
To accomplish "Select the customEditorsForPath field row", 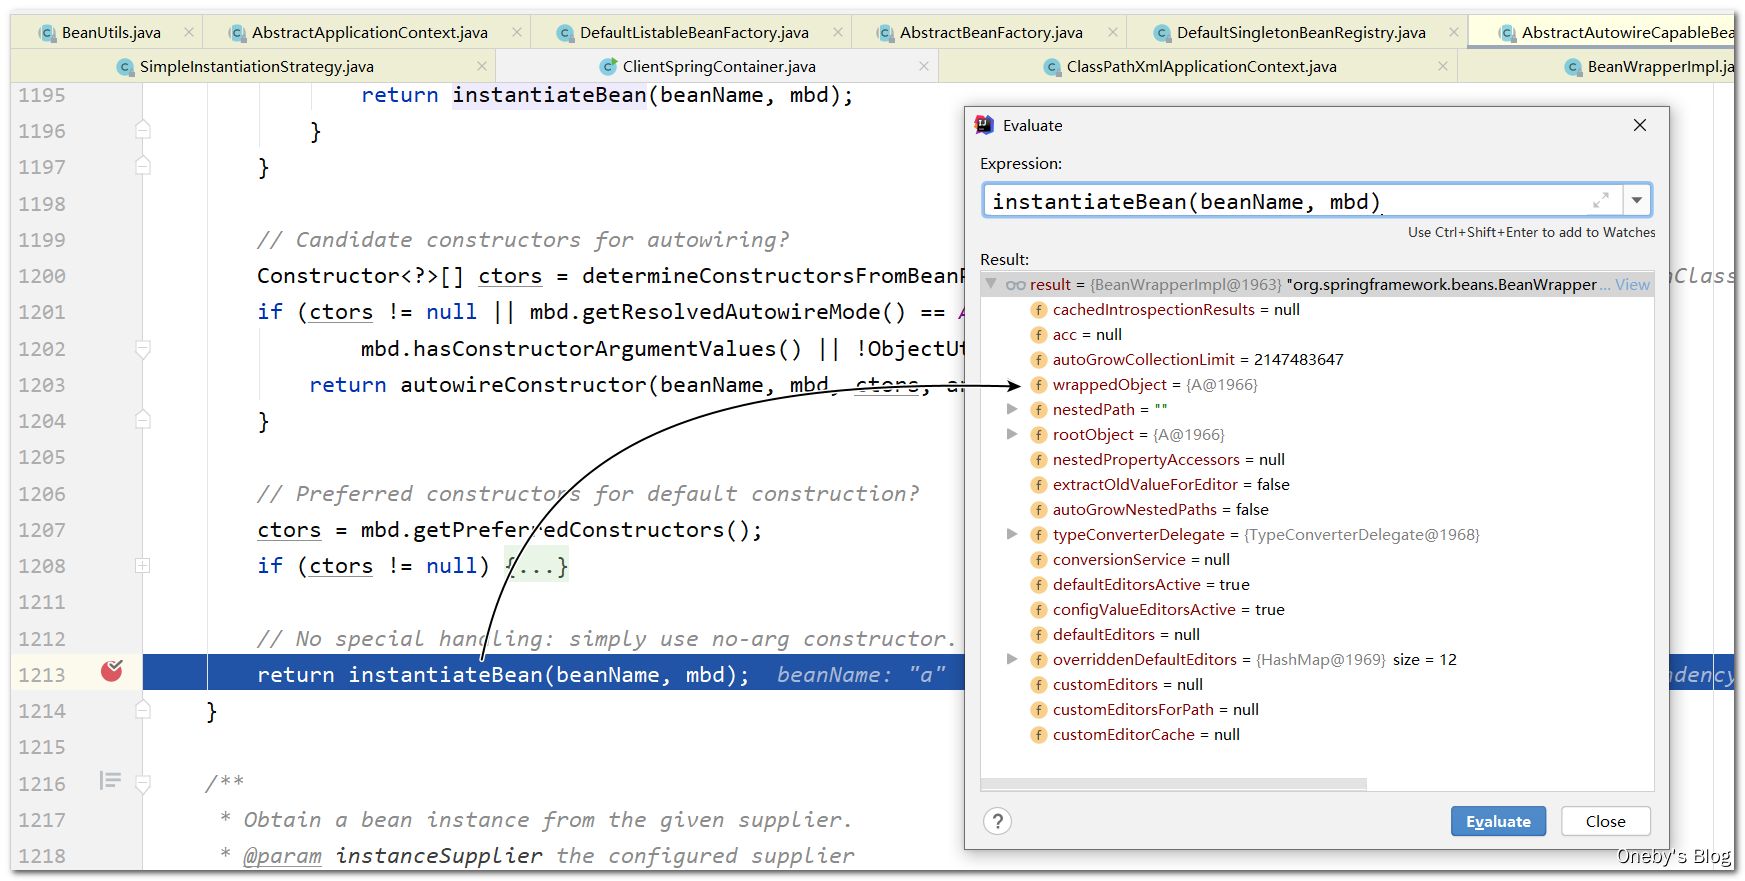I will [x=1317, y=709].
